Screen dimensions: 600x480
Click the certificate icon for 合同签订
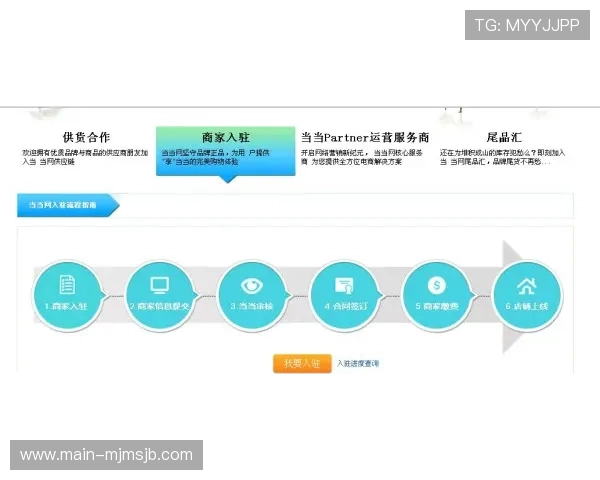[344, 286]
